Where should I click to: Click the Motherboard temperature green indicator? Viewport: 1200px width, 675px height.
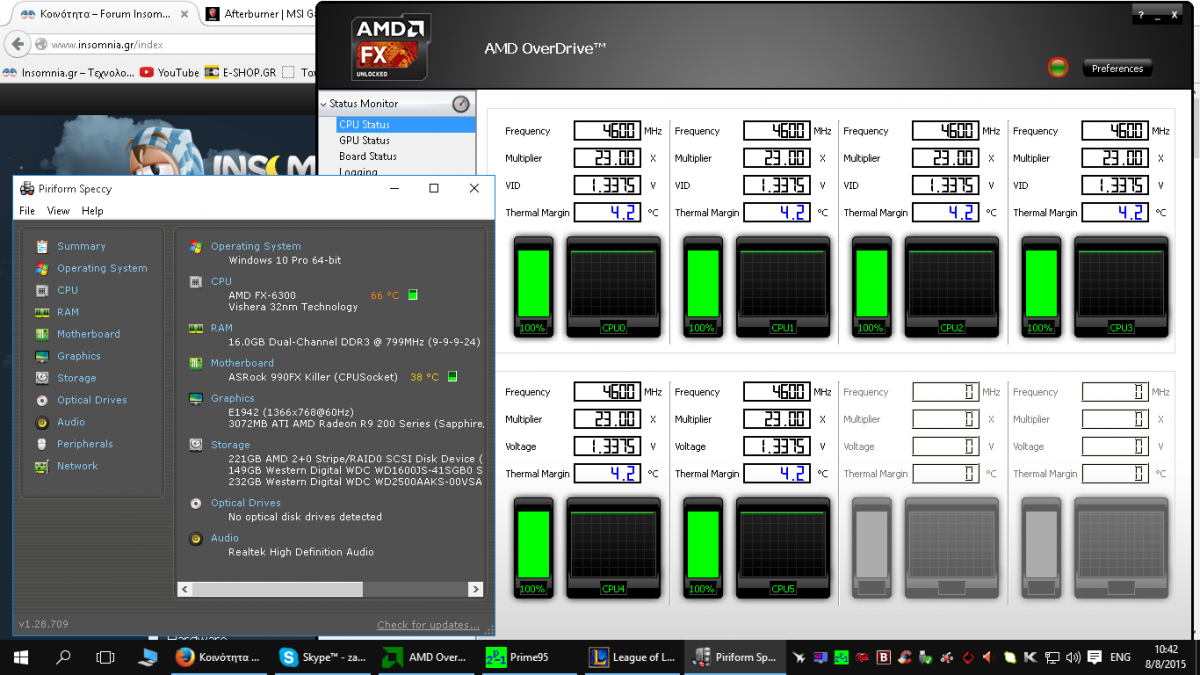(x=452, y=377)
